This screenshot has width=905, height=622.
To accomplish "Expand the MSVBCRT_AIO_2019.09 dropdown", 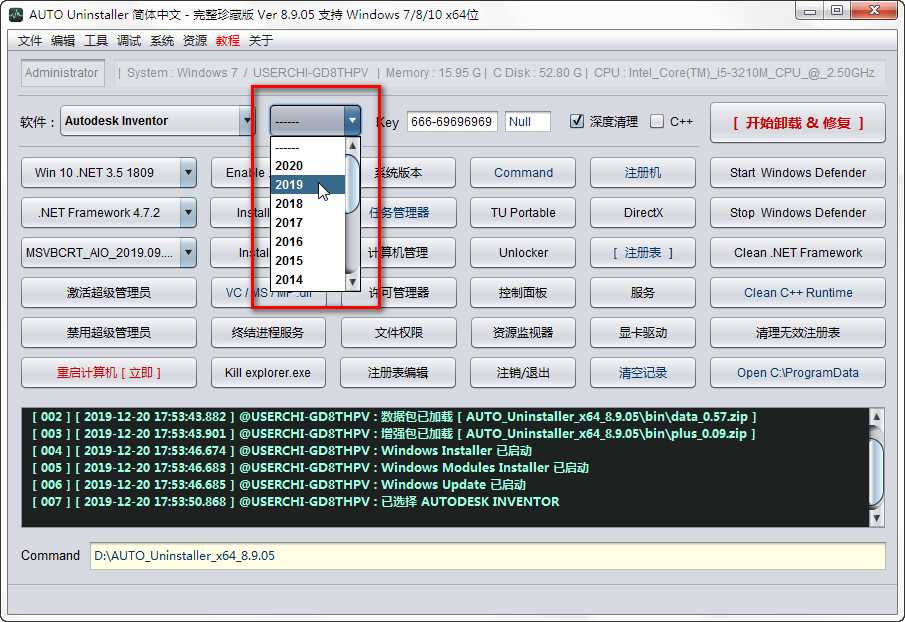I will pos(188,253).
